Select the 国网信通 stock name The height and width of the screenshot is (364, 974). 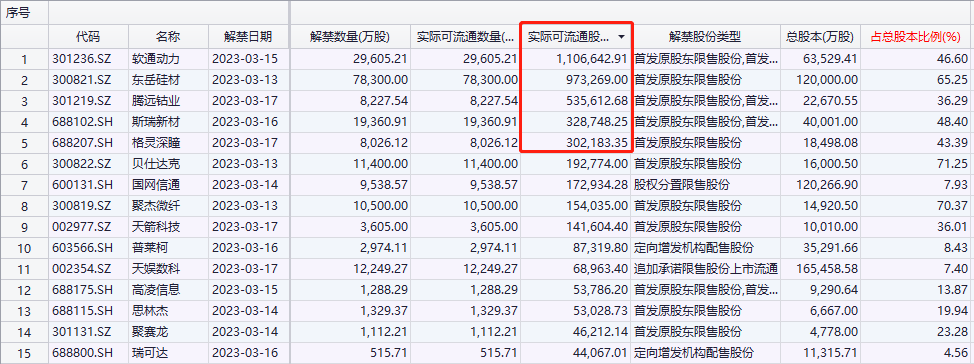click(156, 185)
